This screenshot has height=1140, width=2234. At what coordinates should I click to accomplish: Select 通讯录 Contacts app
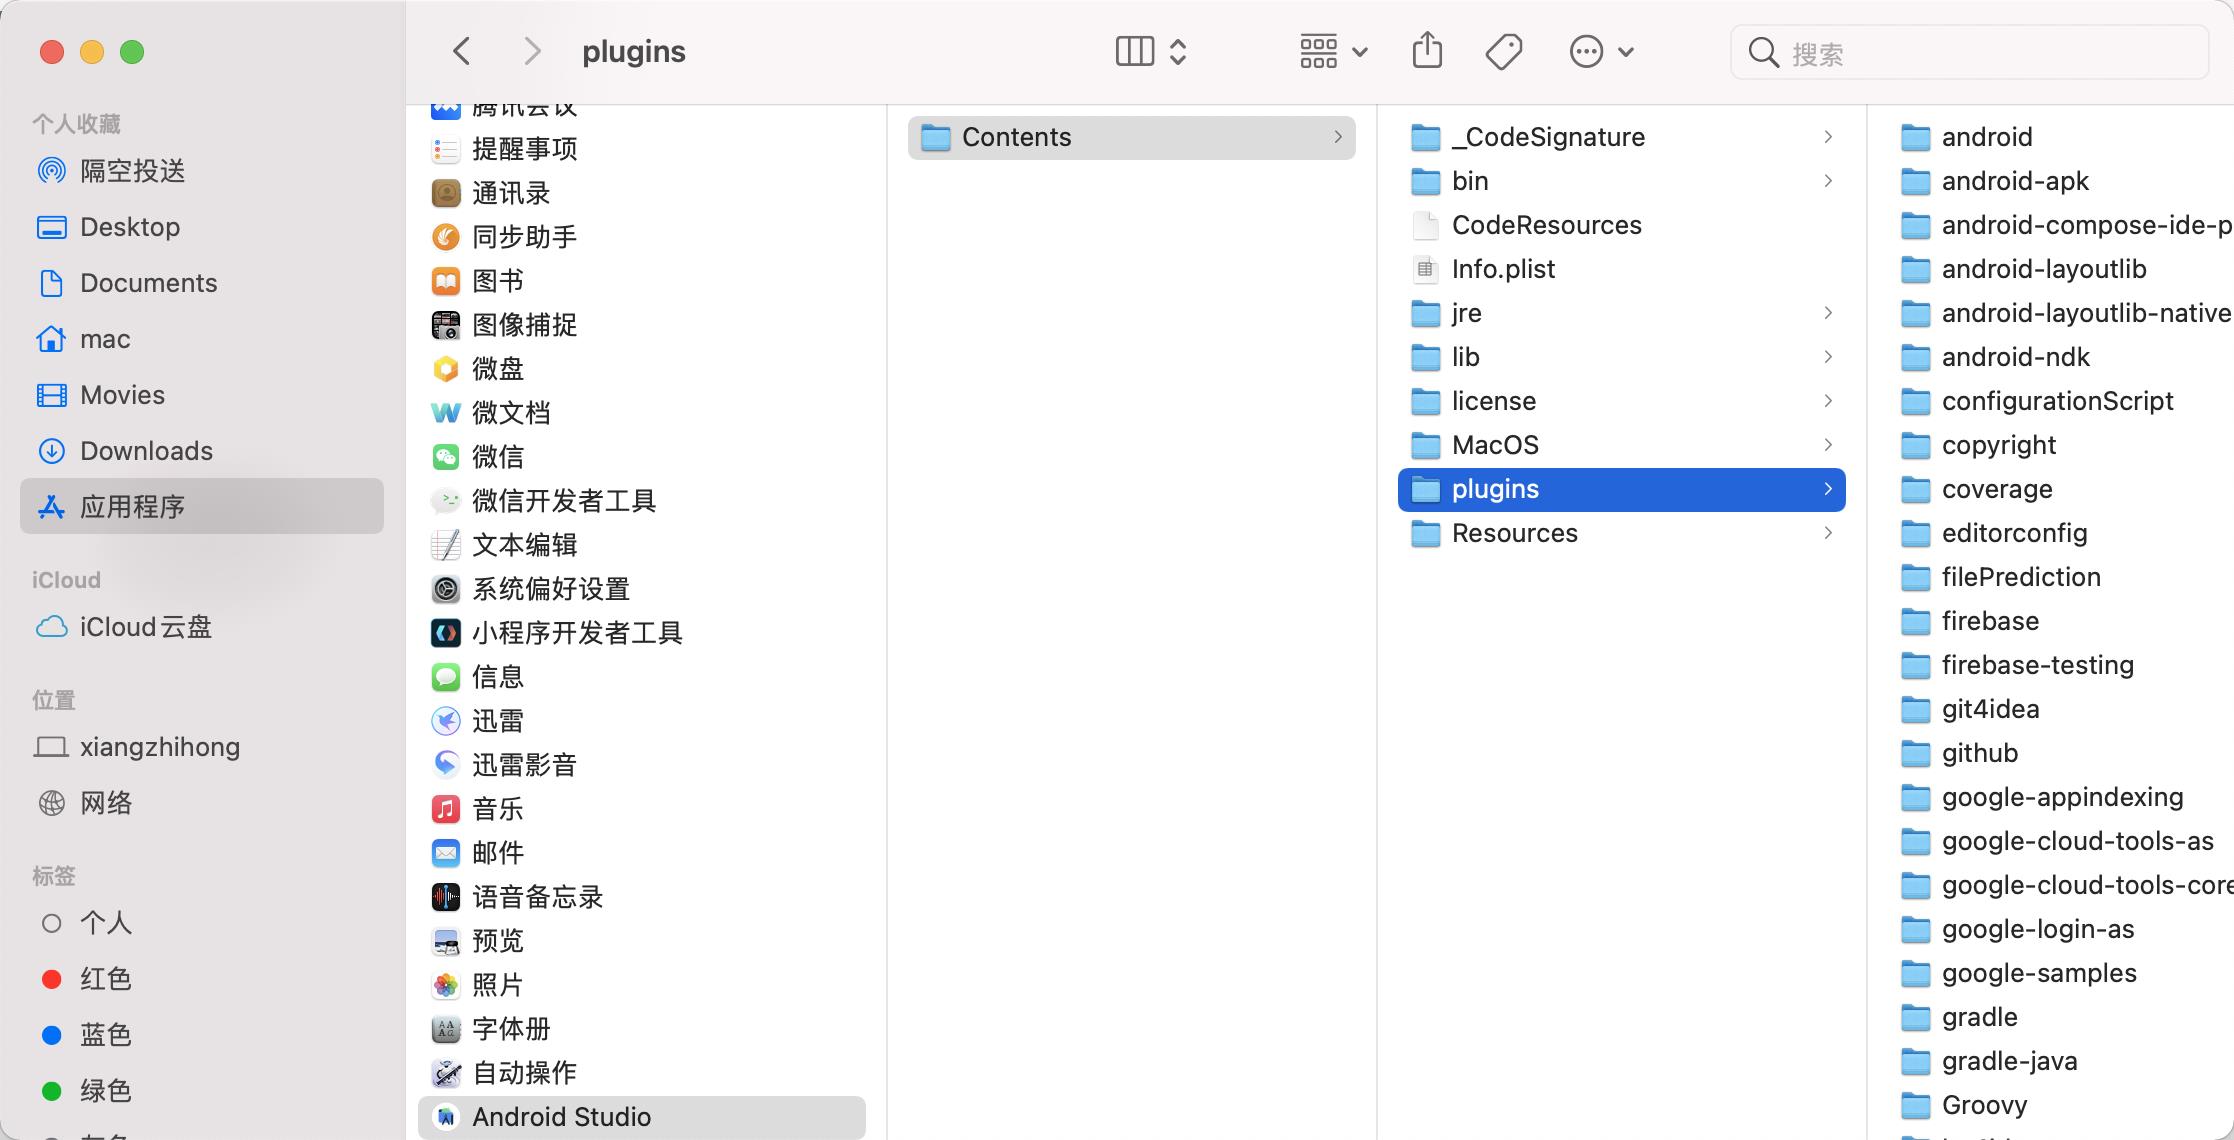(x=642, y=193)
